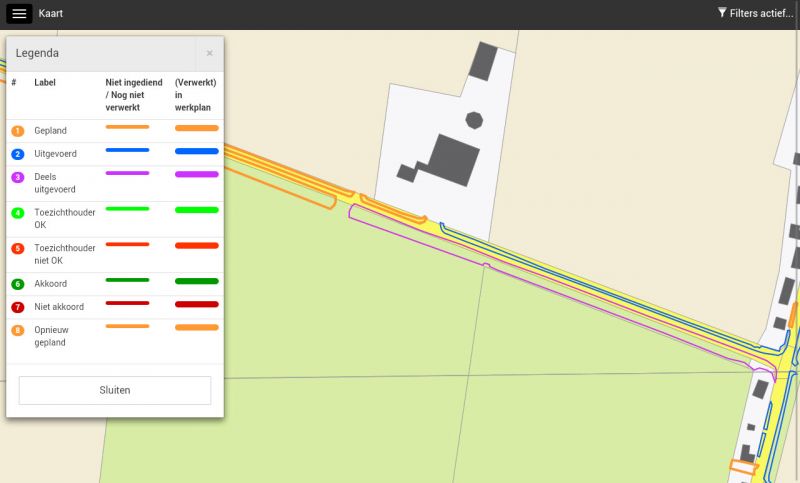Click the Niet ingediend column header
The image size is (800, 483).
coord(134,95)
